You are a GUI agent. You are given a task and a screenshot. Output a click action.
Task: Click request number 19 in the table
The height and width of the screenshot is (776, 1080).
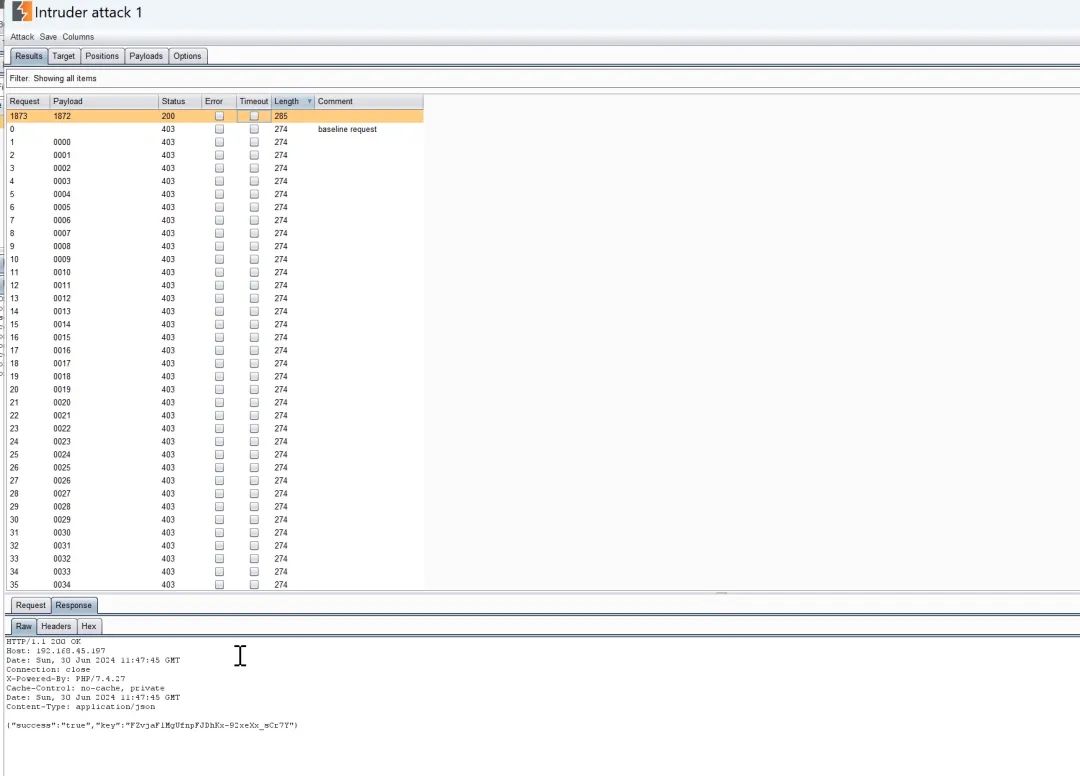[14, 377]
